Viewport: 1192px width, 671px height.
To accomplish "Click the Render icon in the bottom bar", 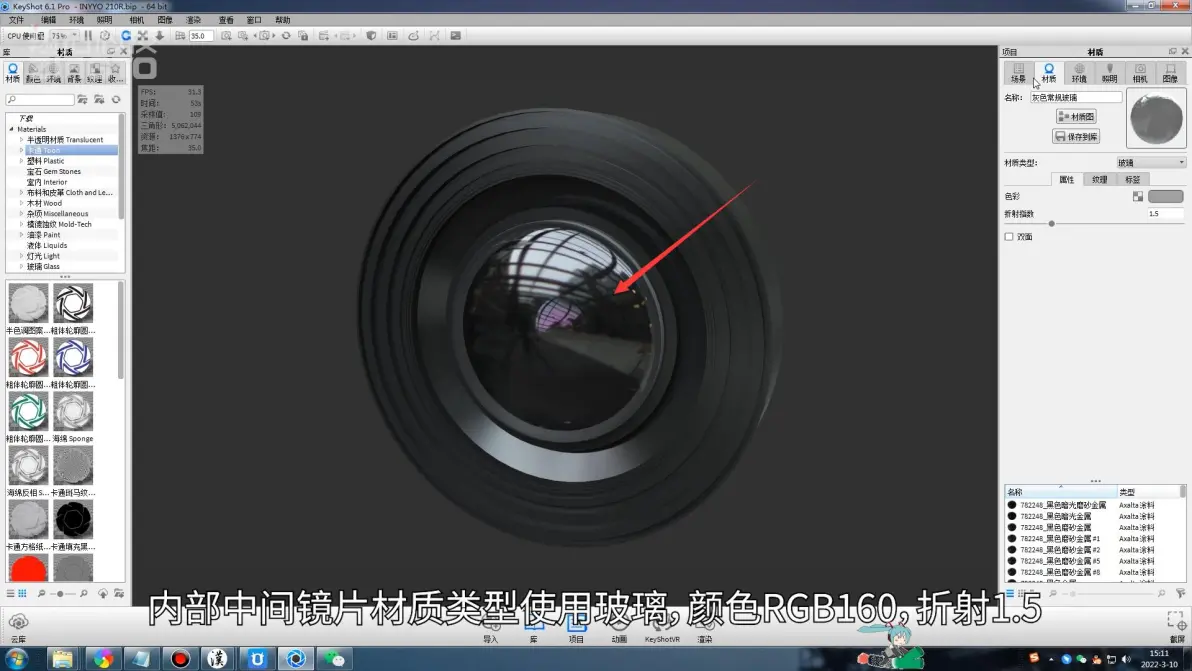I will pyautogui.click(x=705, y=630).
